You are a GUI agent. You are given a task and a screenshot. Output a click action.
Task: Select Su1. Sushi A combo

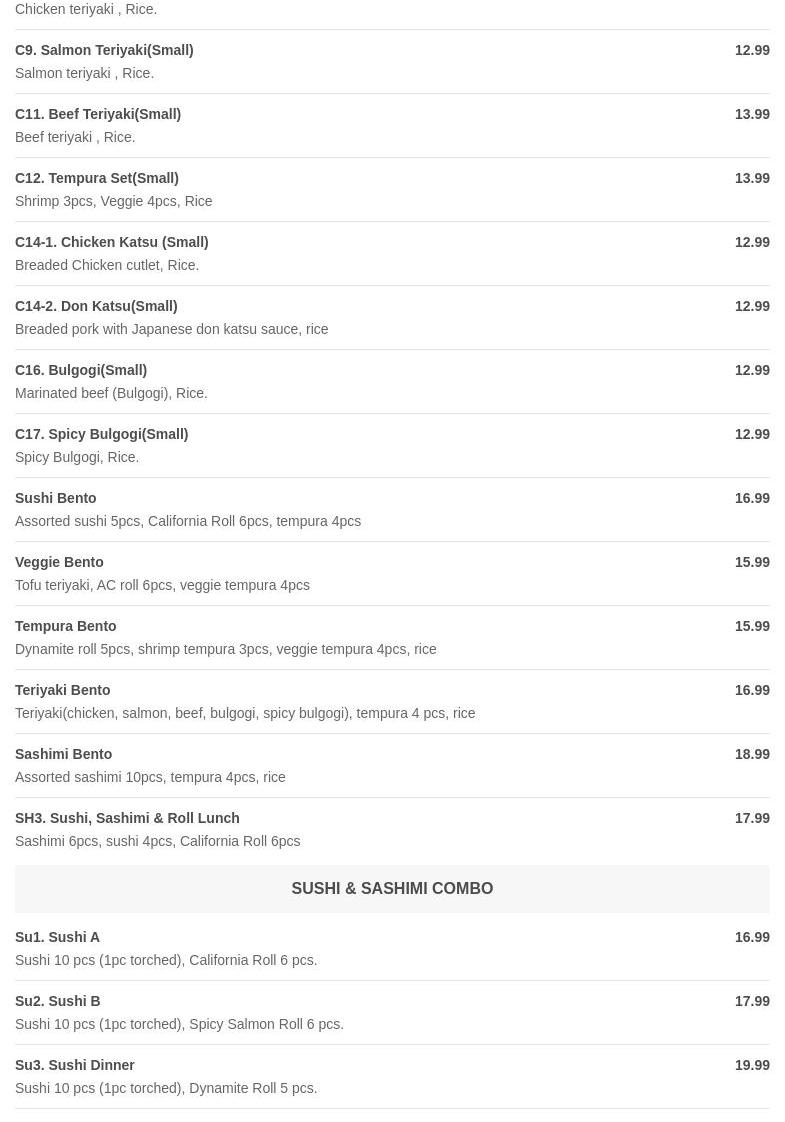point(58,937)
